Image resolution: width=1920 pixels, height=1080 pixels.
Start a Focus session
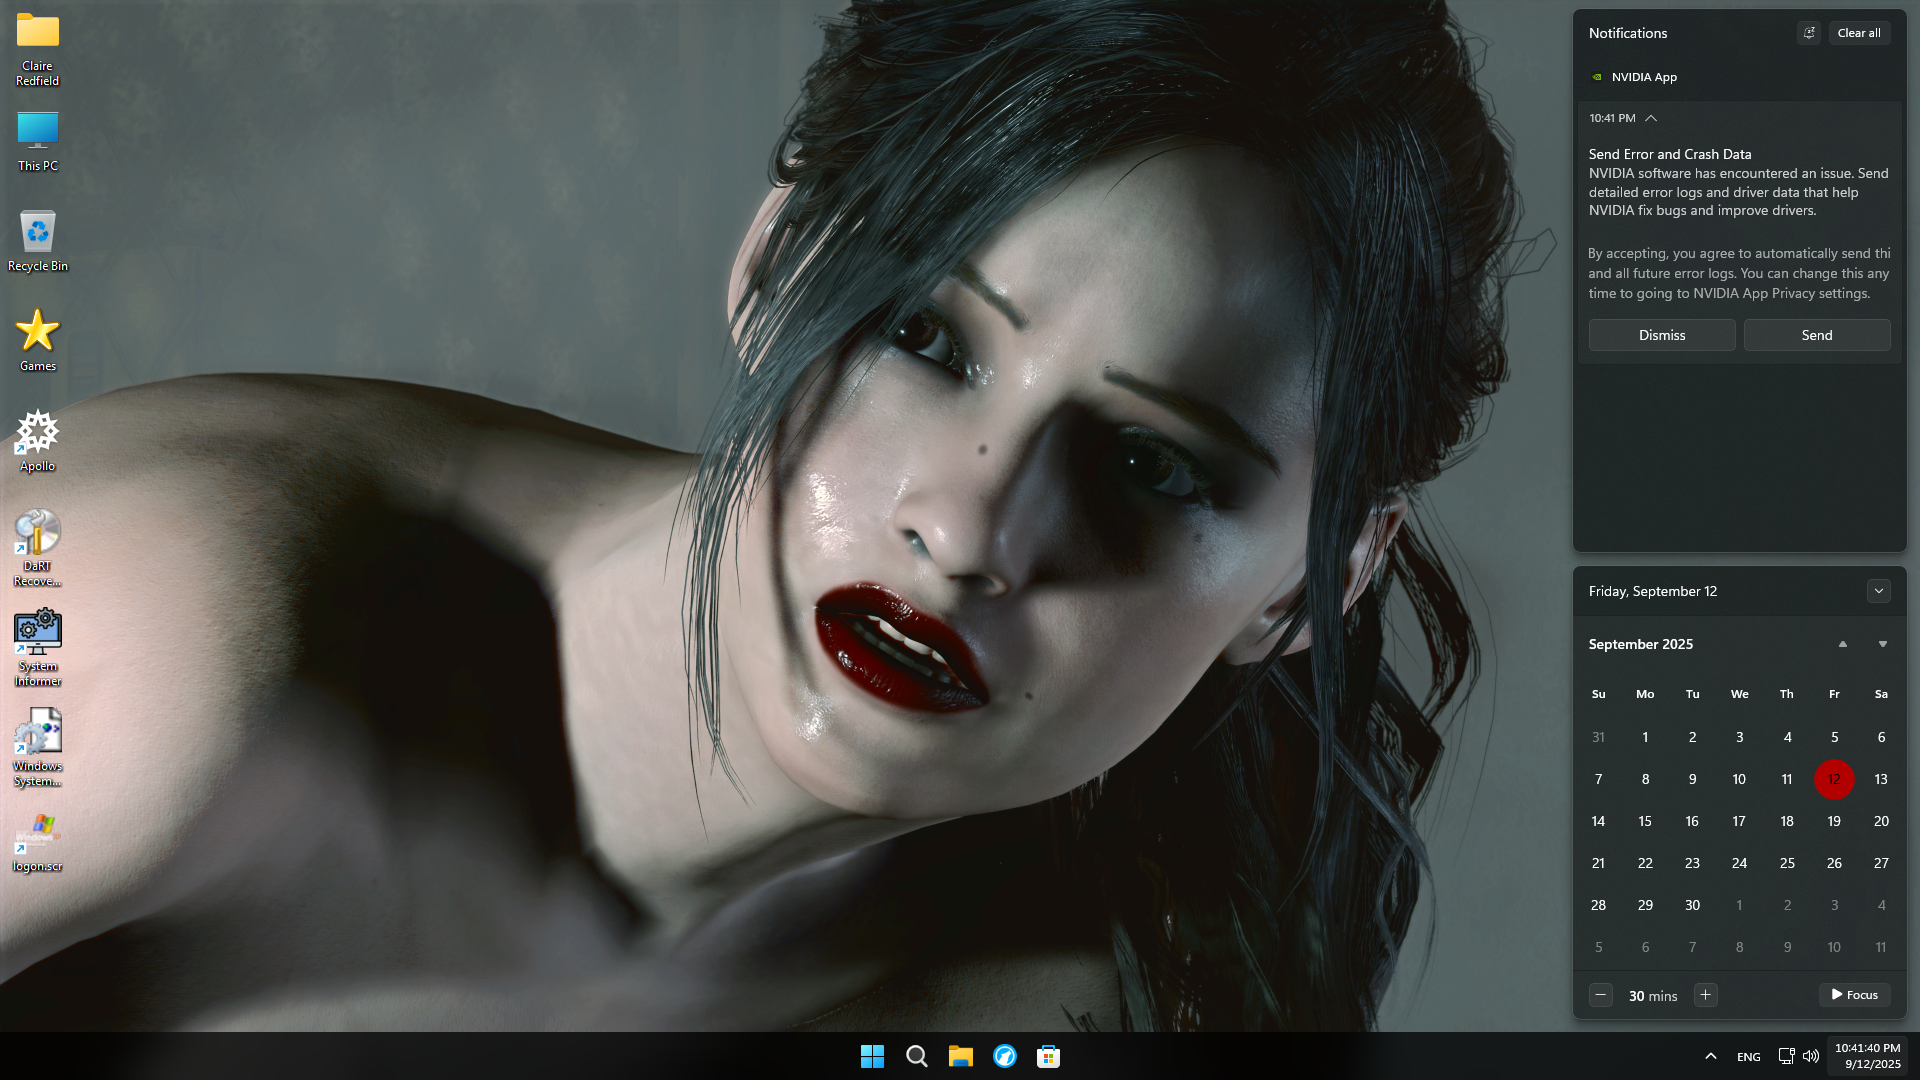coord(1855,995)
